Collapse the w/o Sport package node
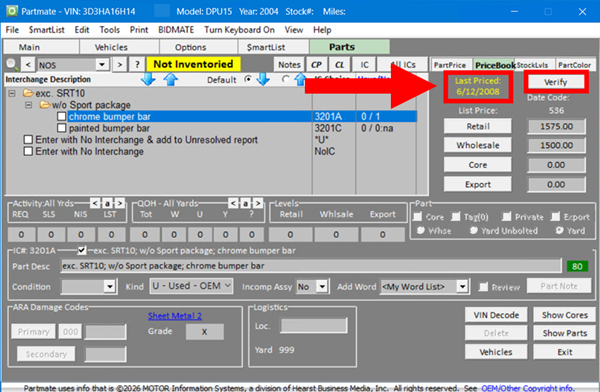The width and height of the screenshot is (600, 392). 29,105
